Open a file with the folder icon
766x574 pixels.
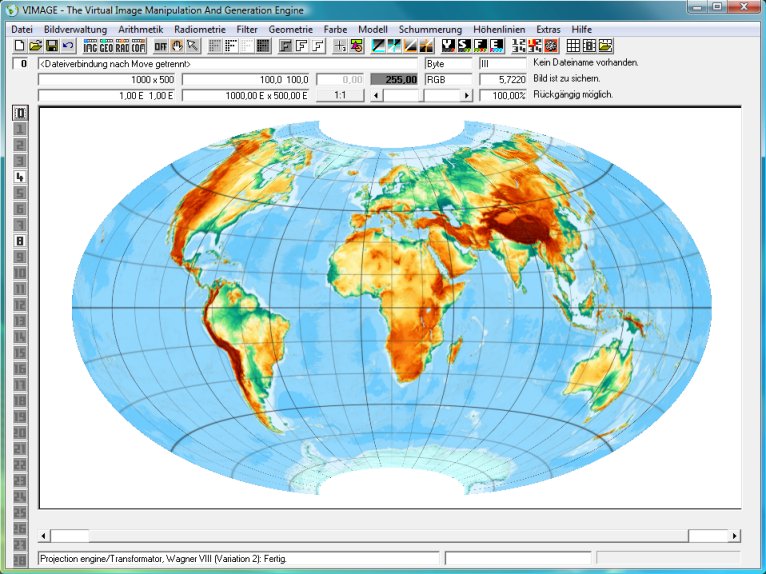point(35,46)
